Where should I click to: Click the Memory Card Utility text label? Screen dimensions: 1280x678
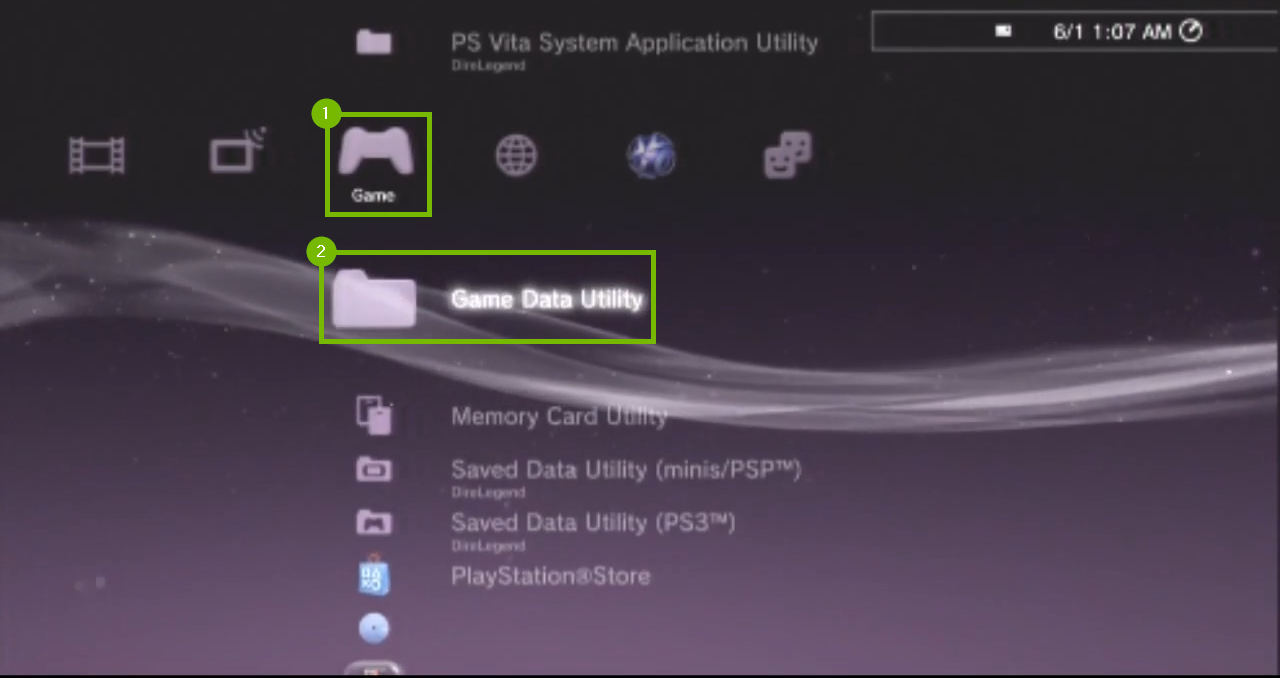559,416
